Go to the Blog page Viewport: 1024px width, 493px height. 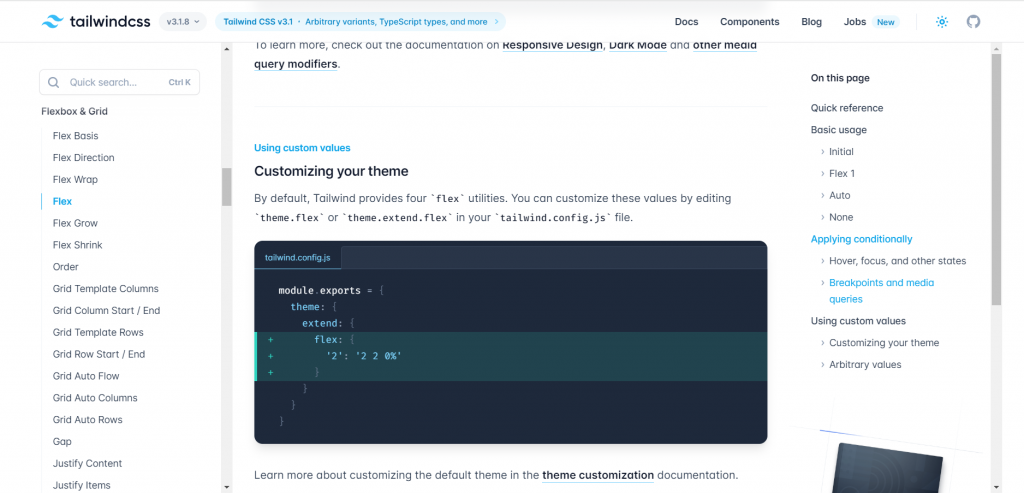pos(811,21)
